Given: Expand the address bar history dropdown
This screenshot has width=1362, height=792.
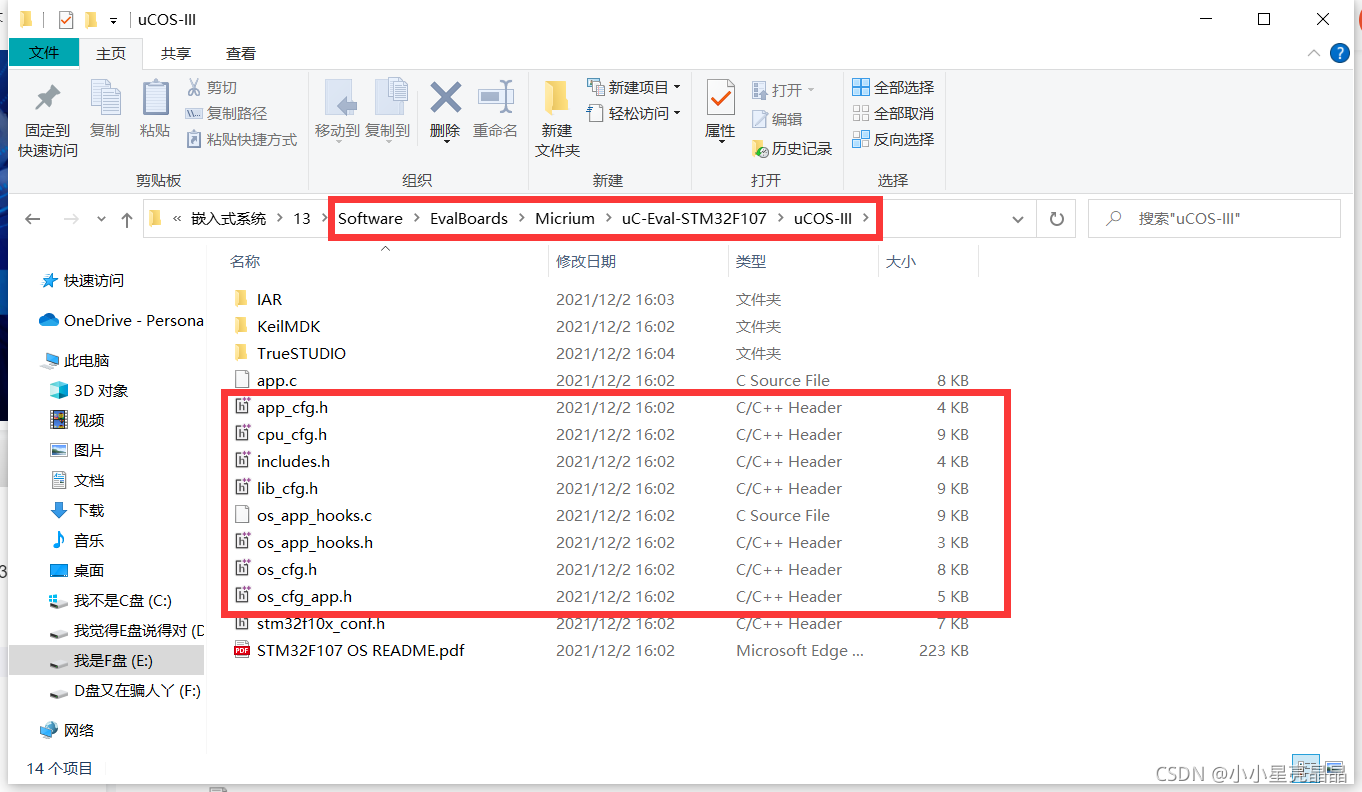Looking at the screenshot, I should (x=1018, y=219).
